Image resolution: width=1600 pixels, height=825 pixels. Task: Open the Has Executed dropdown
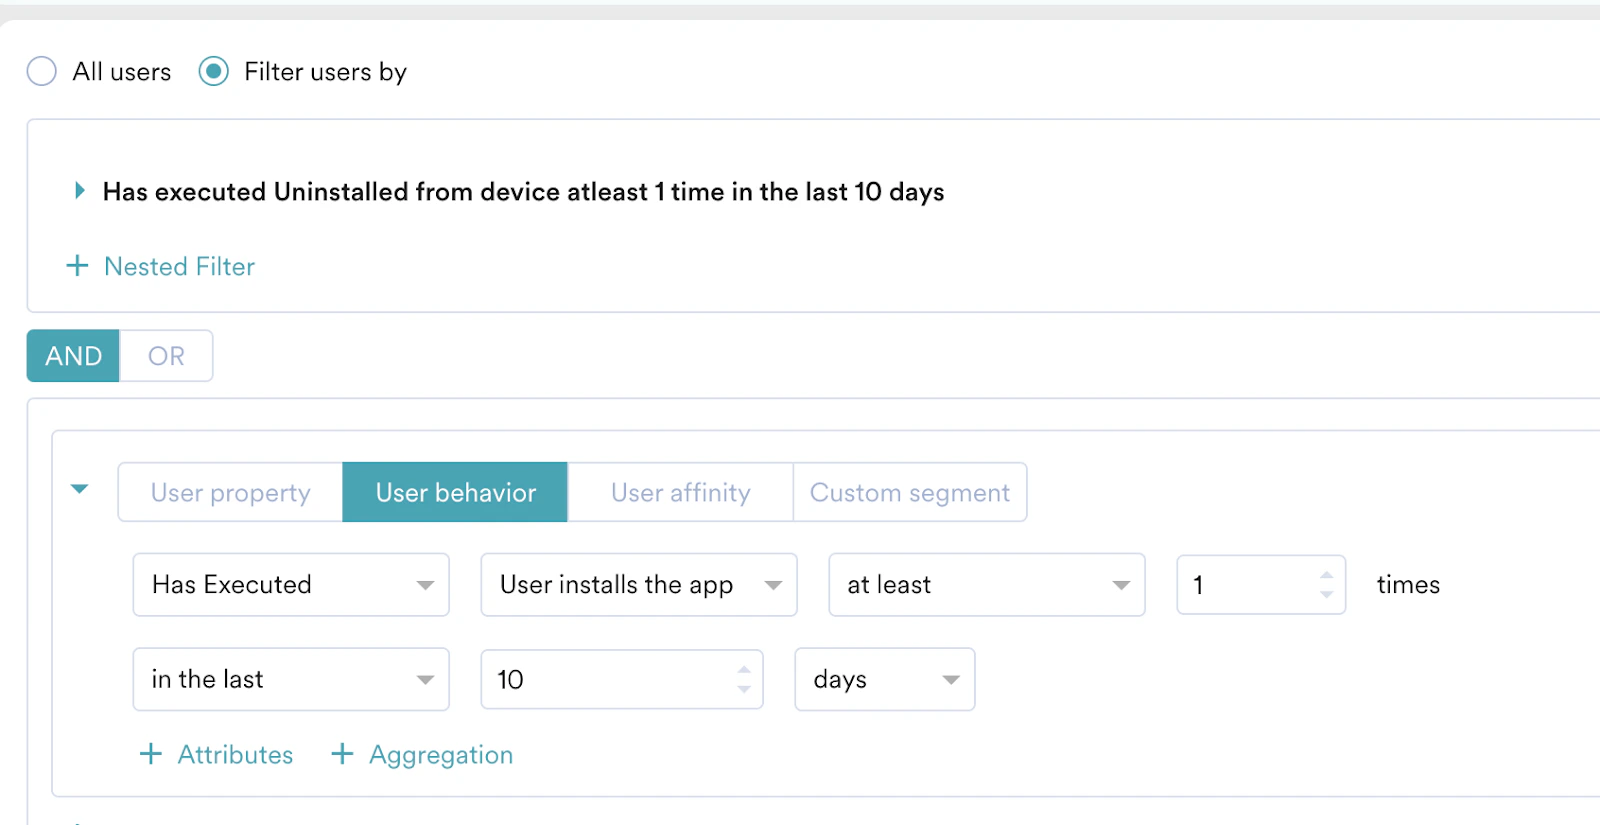click(x=290, y=585)
